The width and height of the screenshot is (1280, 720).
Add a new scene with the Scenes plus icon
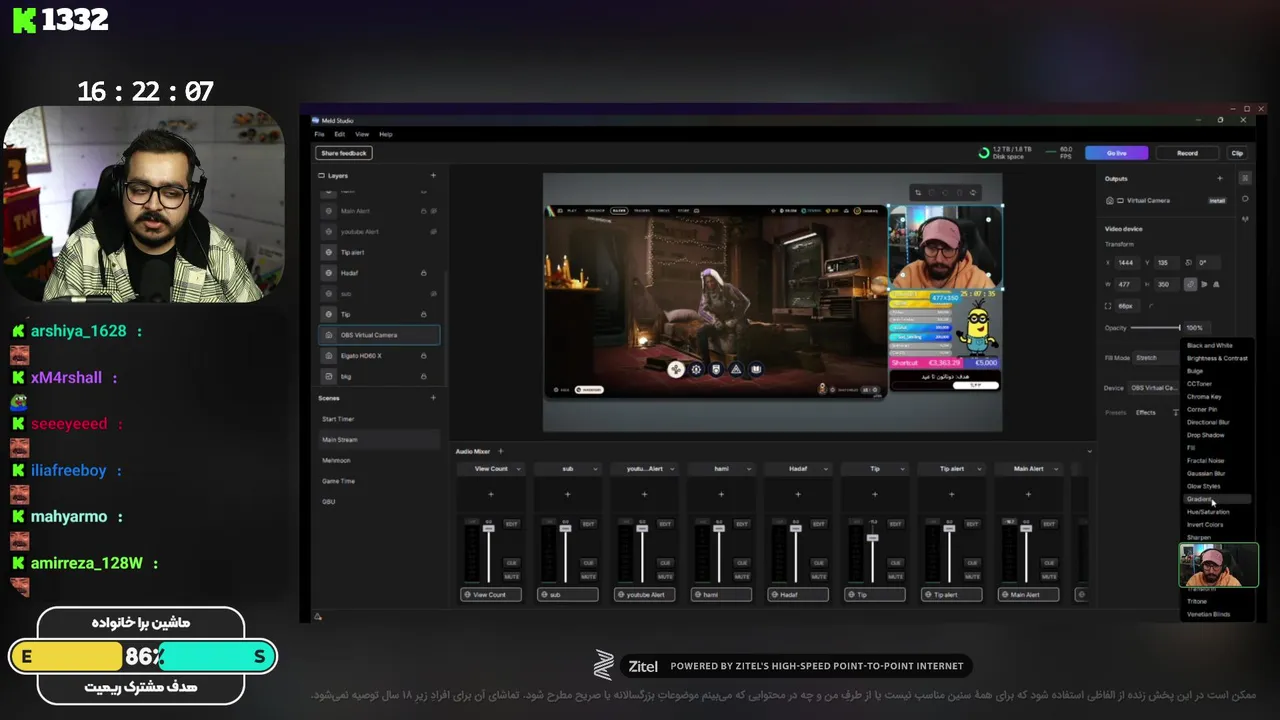[433, 398]
